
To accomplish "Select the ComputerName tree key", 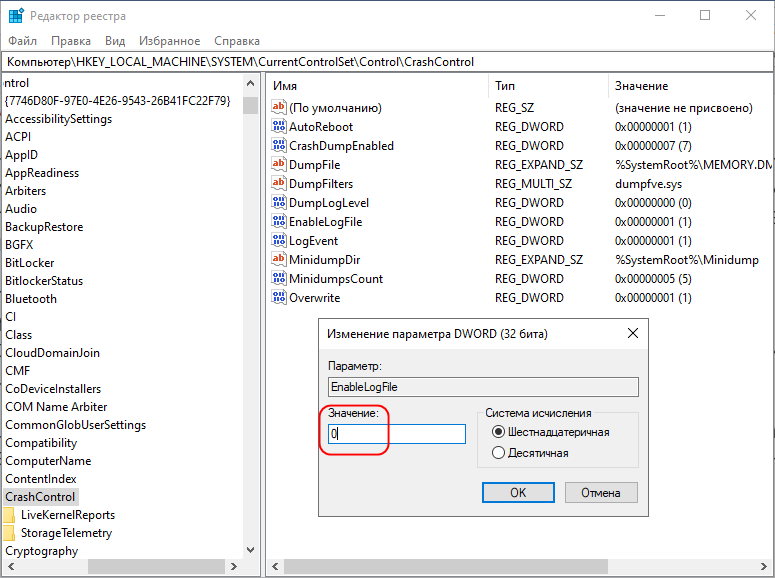I will coord(48,460).
